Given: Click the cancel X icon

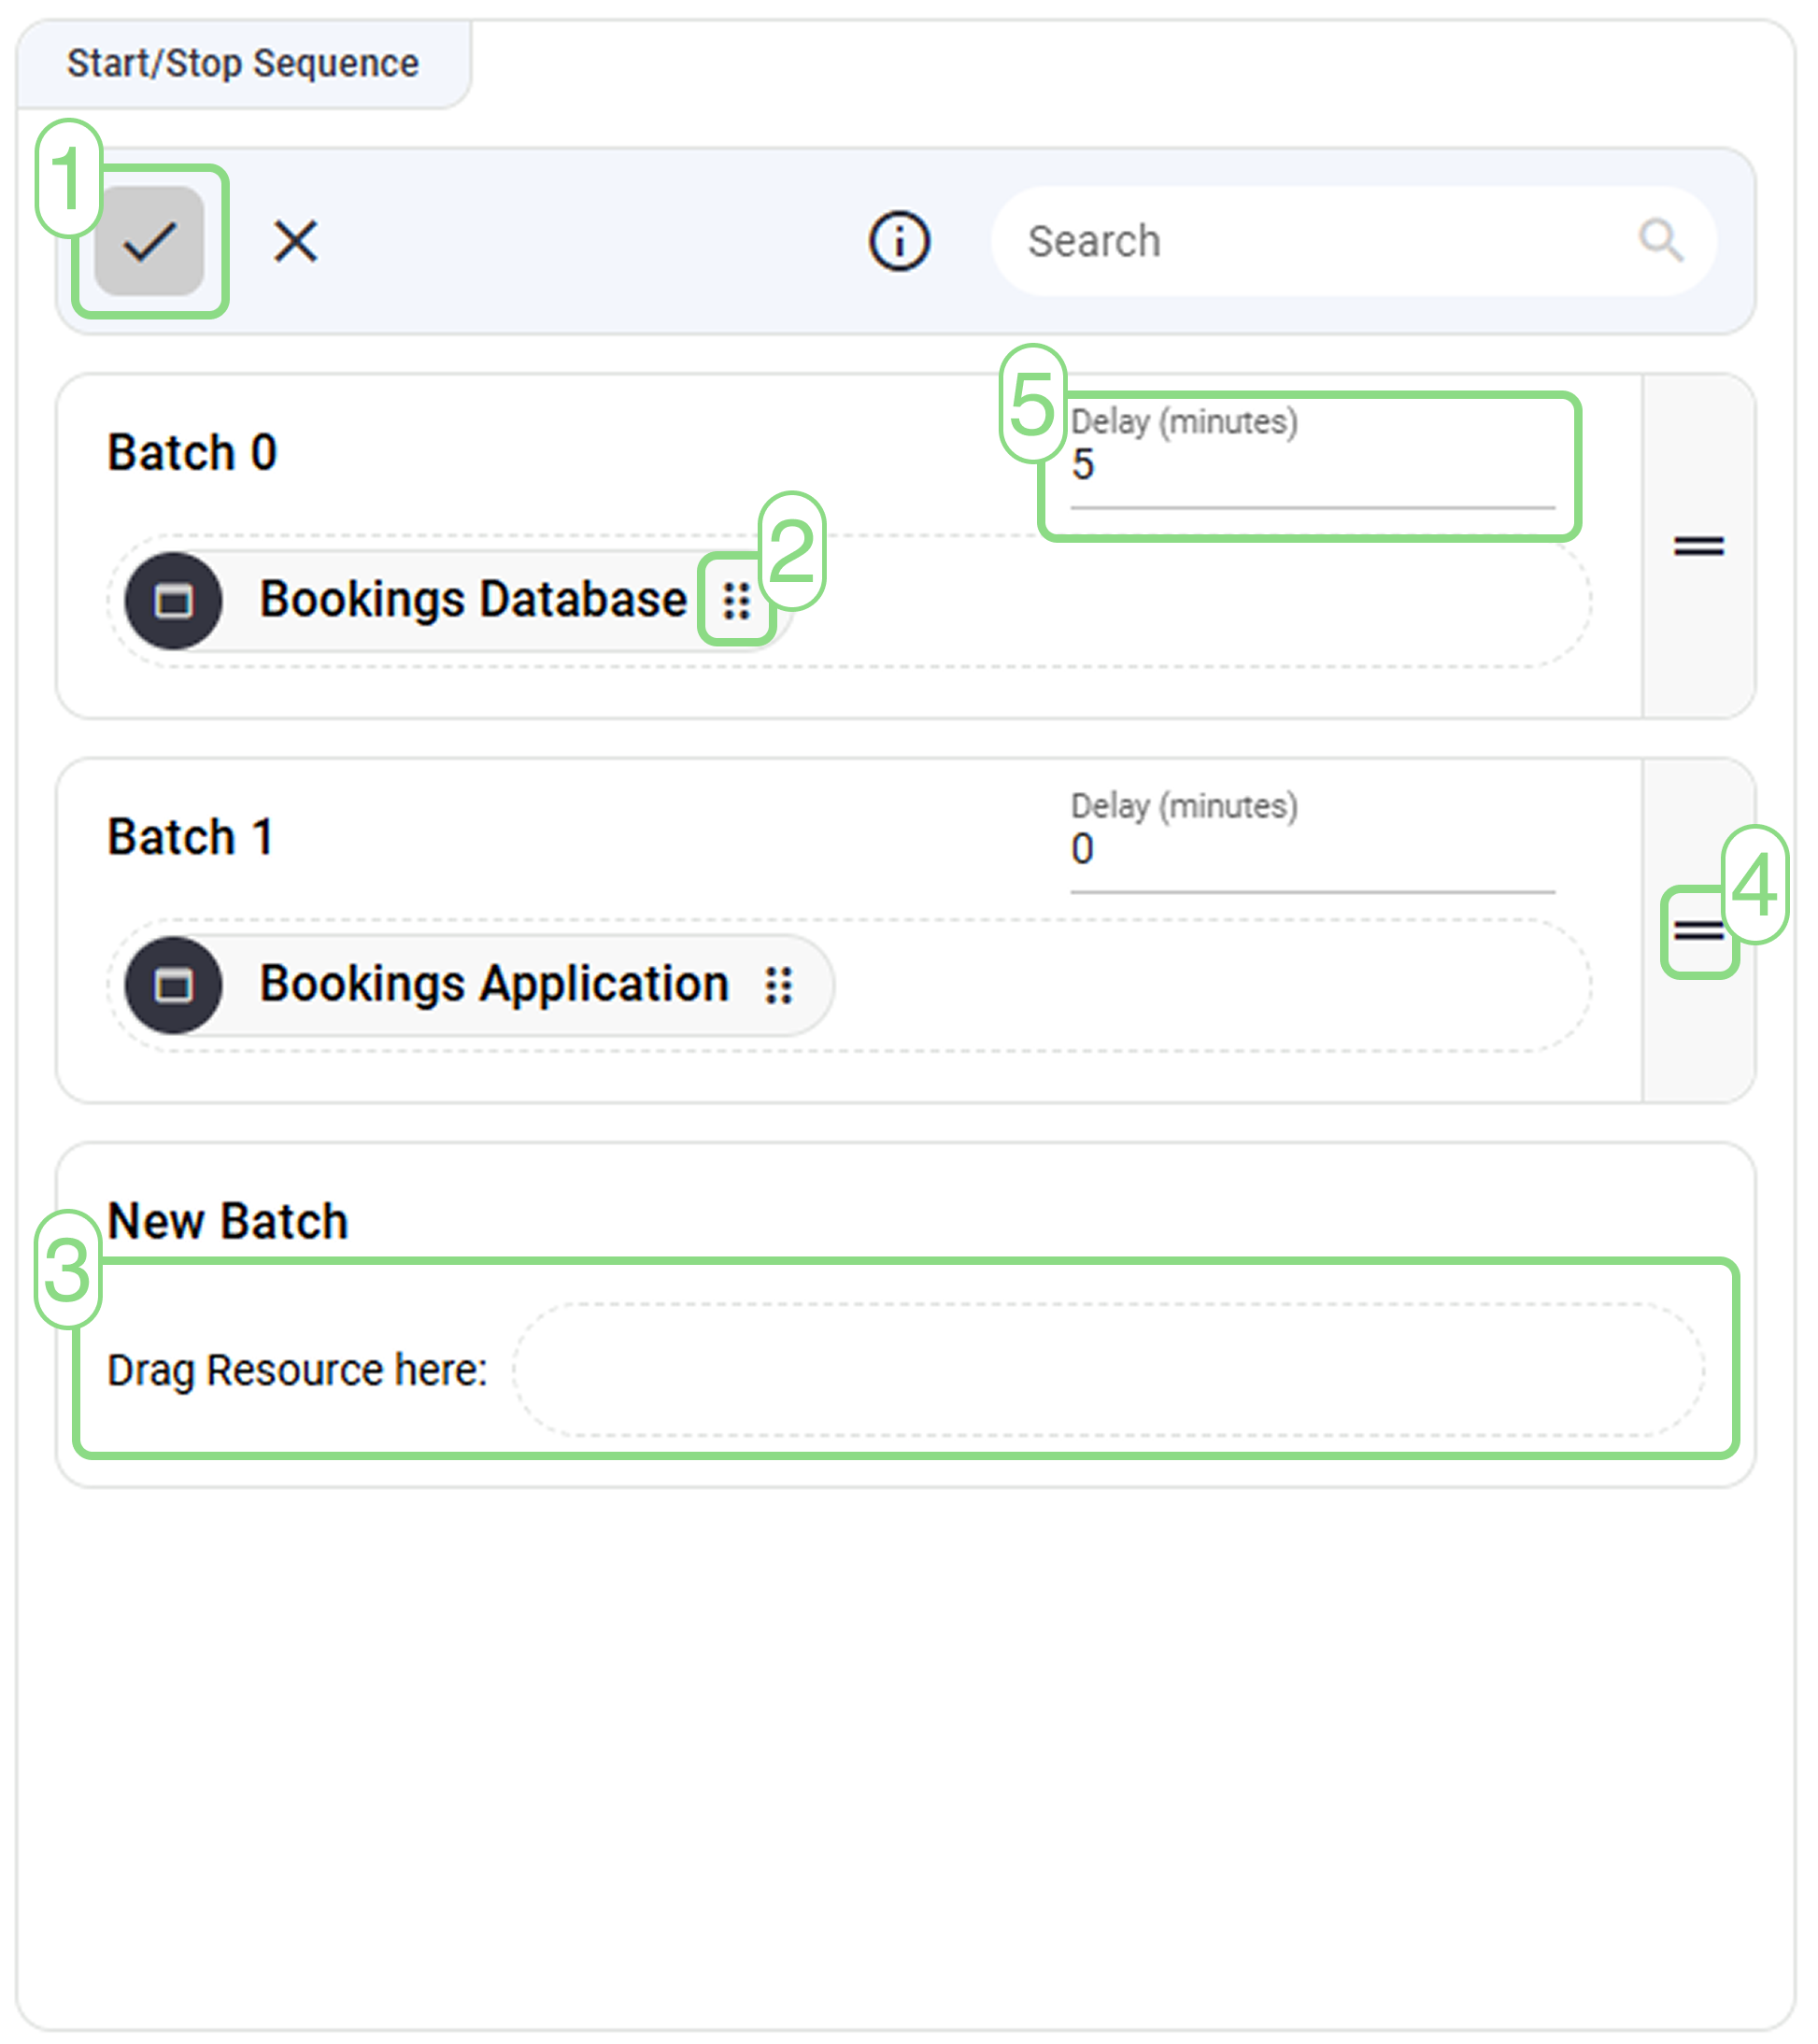Looking at the screenshot, I should pyautogui.click(x=295, y=240).
